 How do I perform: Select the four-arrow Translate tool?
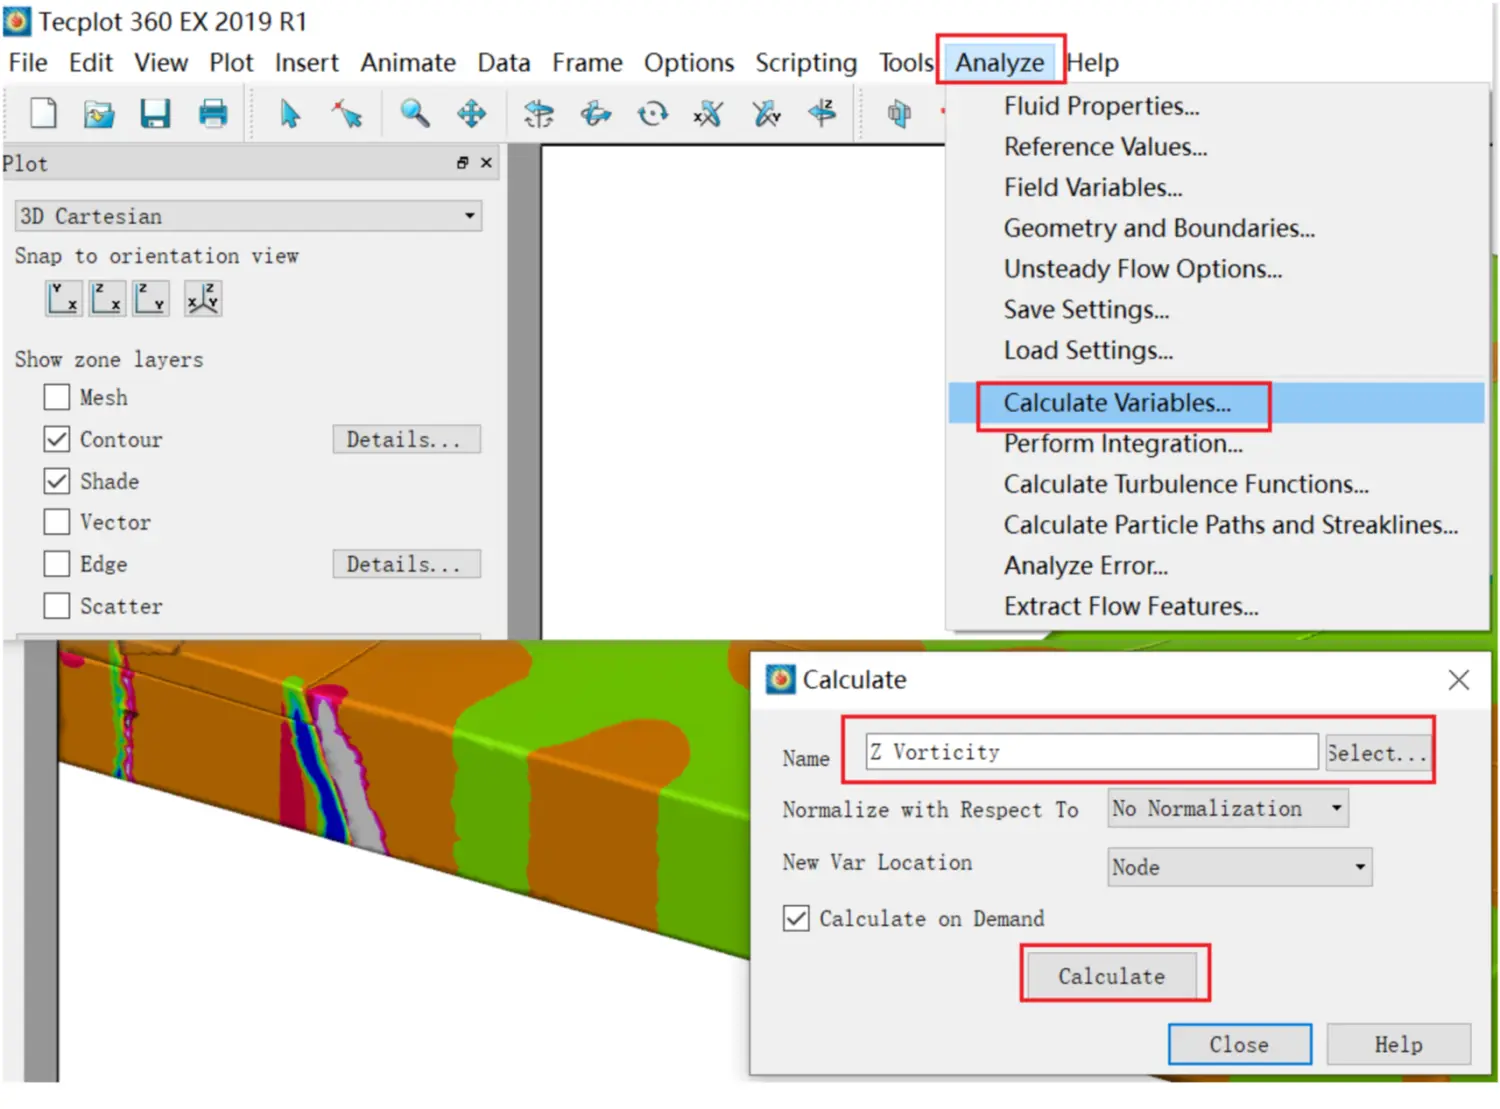[472, 113]
